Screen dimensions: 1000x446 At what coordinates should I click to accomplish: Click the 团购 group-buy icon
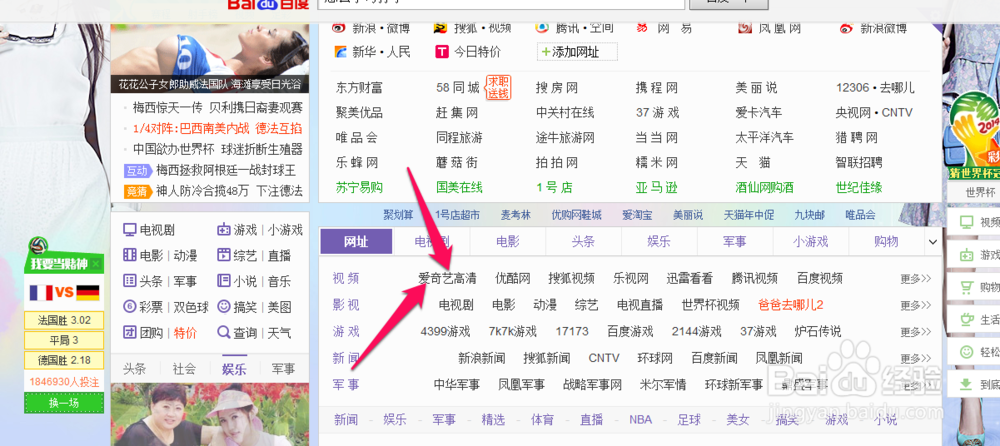[129, 332]
